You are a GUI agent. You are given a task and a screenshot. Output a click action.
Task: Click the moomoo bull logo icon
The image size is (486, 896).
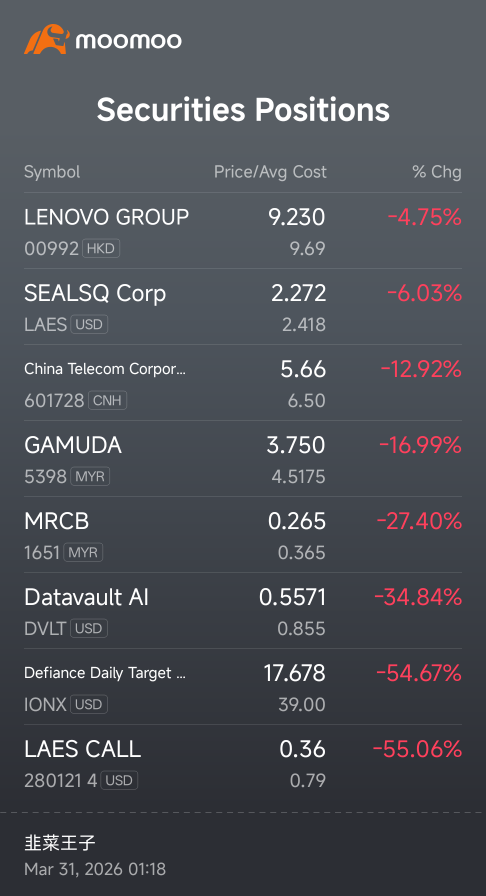pyautogui.click(x=47, y=39)
